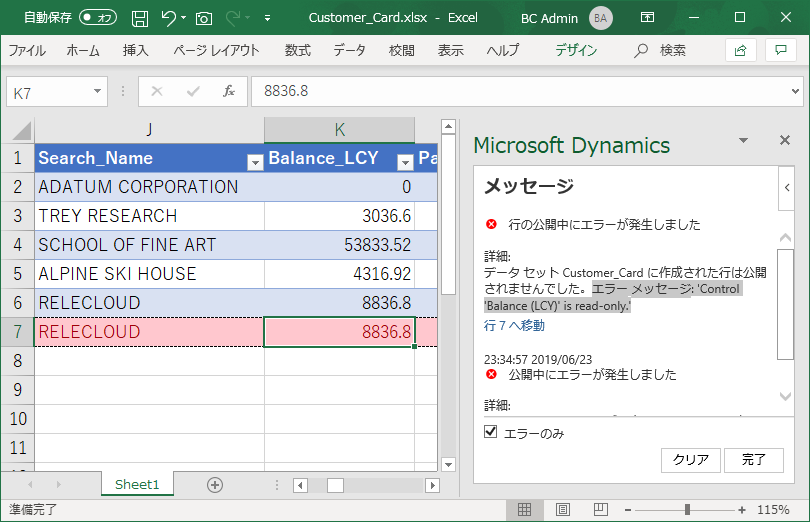Image resolution: width=810 pixels, height=522 pixels.
Task: Open the ファイル menu tab
Action: point(27,50)
